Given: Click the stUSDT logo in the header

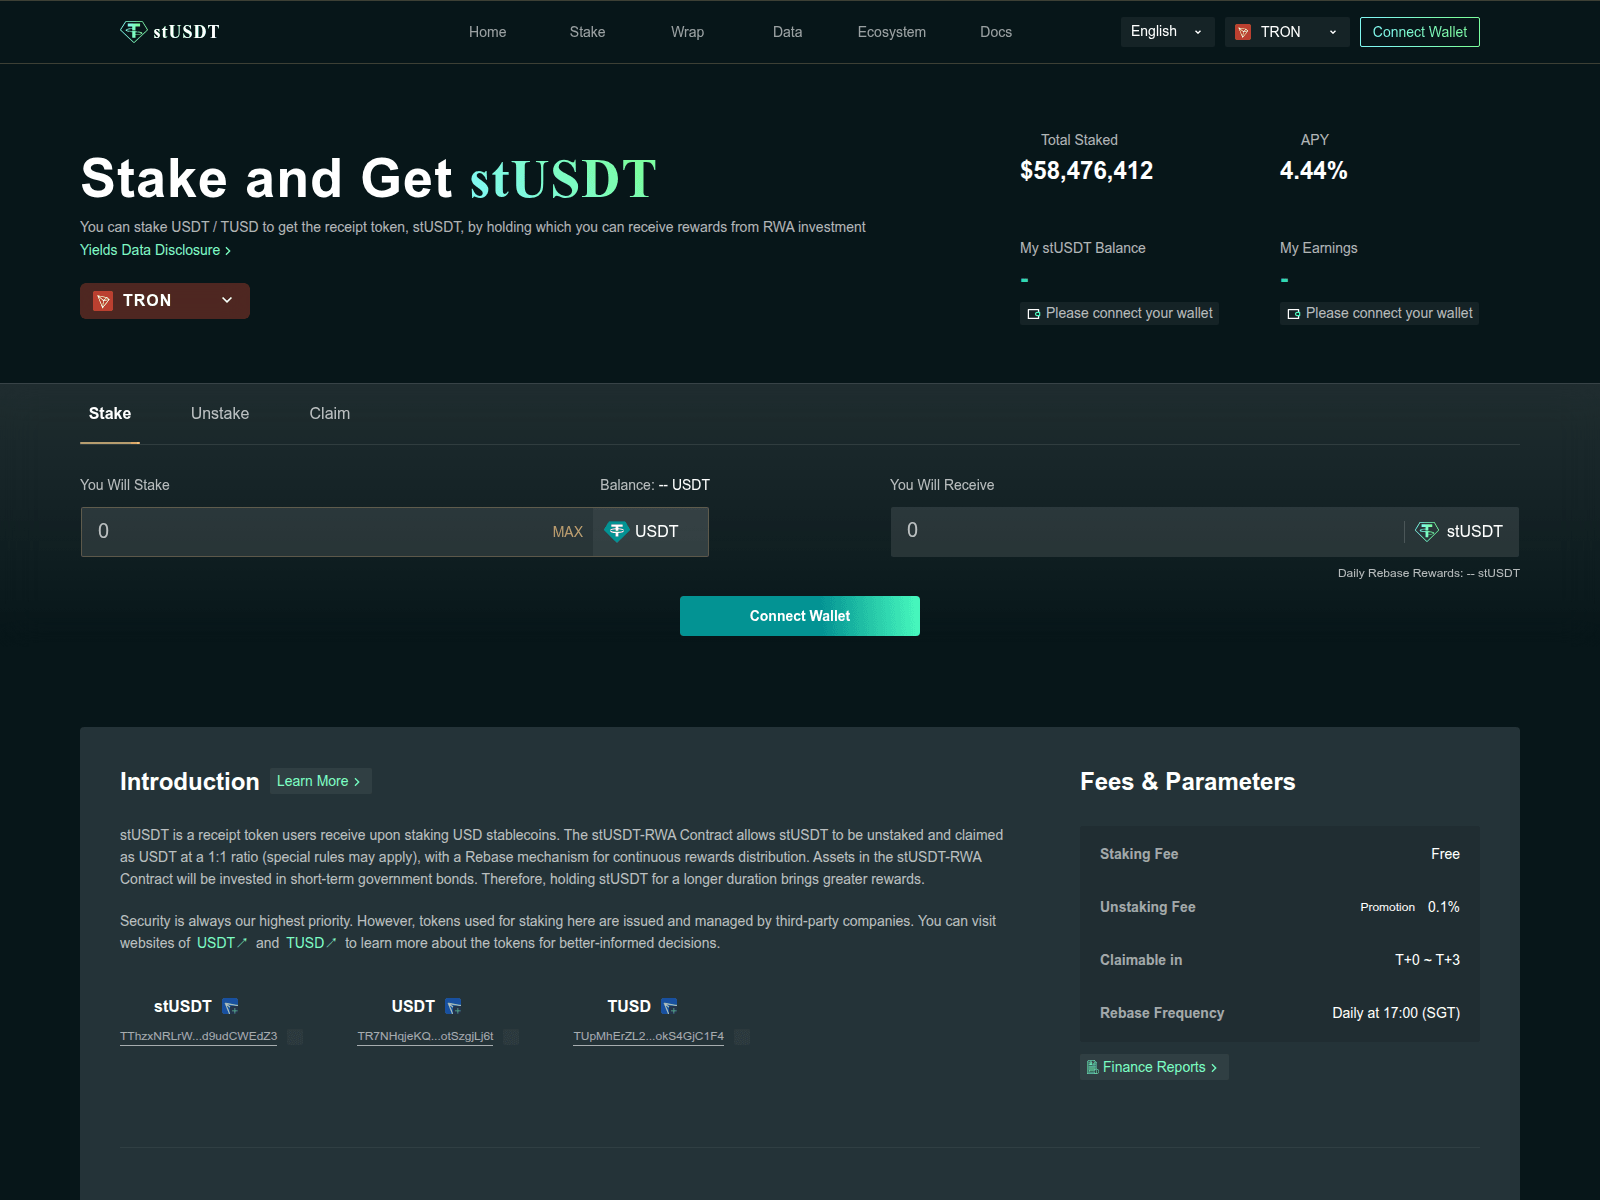Looking at the screenshot, I should click(170, 32).
